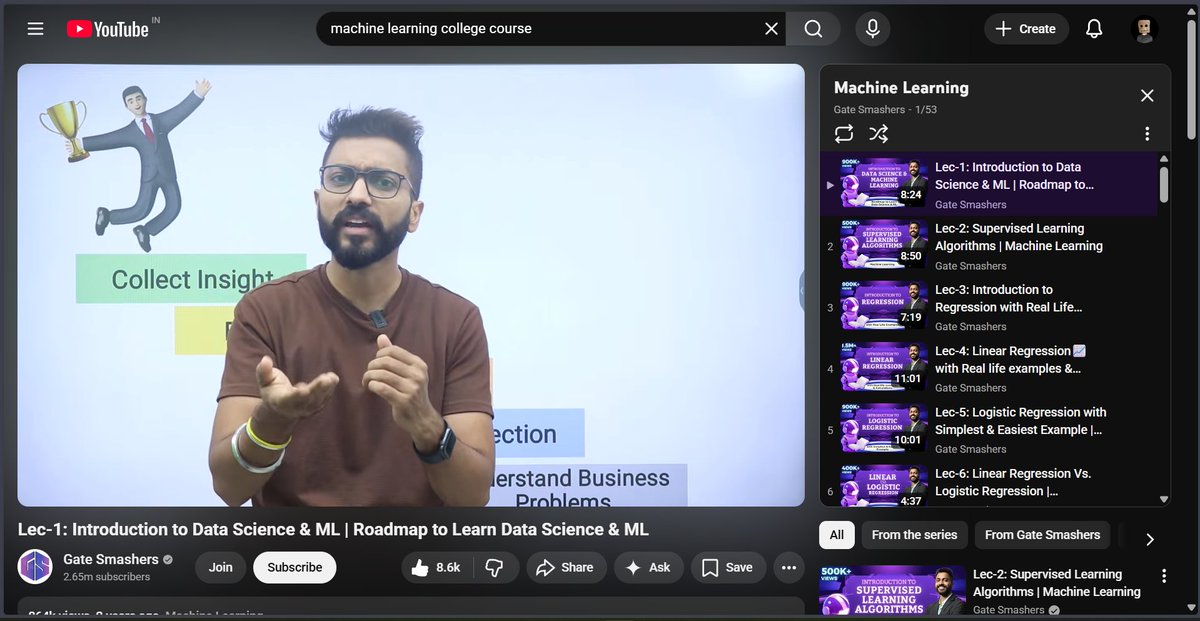Like the video with thumbs up
Viewport: 1200px width, 621px height.
tap(436, 567)
